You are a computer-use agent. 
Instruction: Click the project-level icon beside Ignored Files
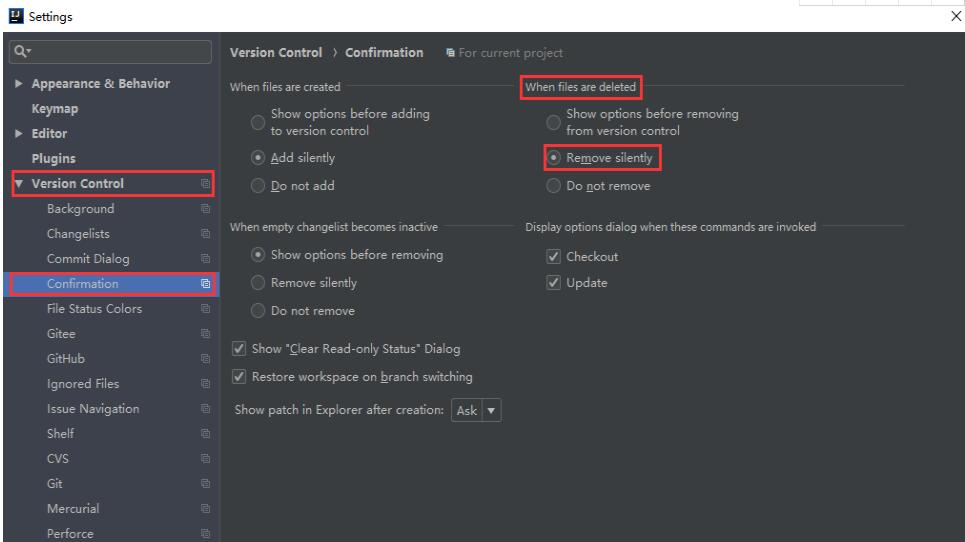coord(206,384)
